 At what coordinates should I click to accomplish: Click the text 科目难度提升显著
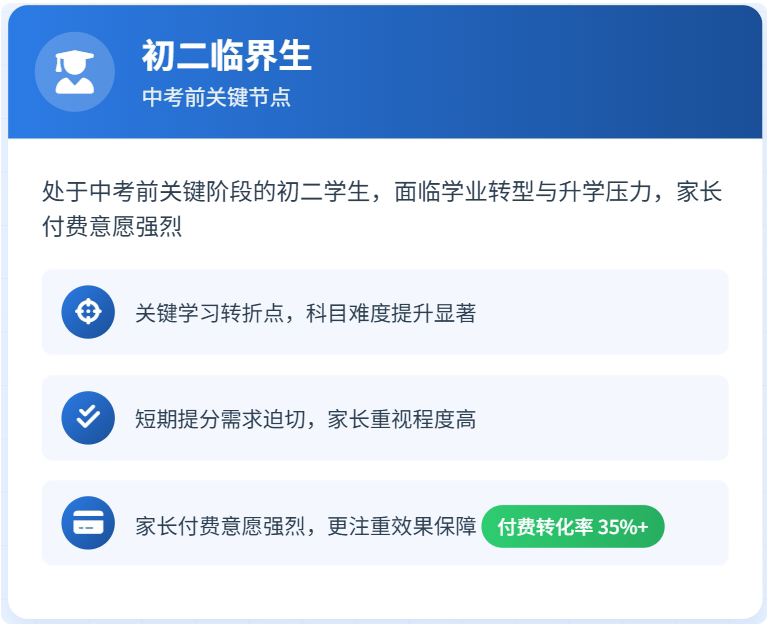391,313
